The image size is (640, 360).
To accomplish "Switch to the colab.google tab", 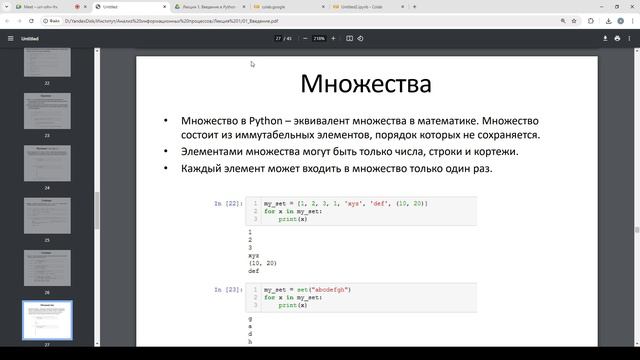I will pos(288,7).
